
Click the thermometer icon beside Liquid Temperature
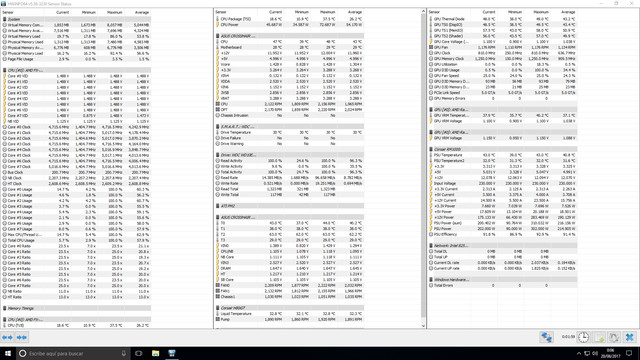tap(218, 314)
